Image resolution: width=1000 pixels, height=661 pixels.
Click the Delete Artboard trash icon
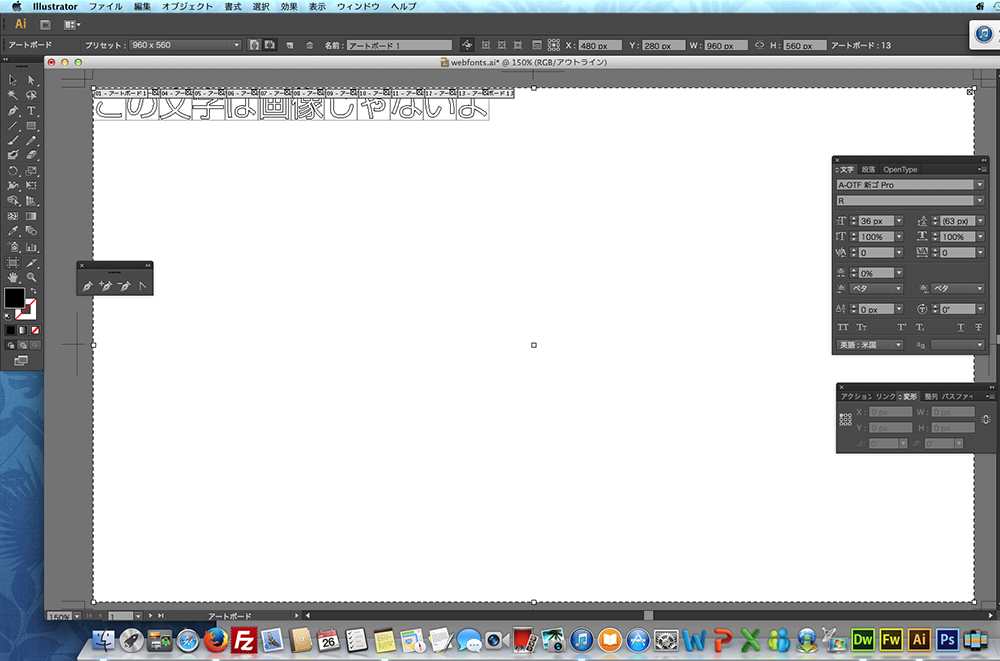(x=309, y=45)
